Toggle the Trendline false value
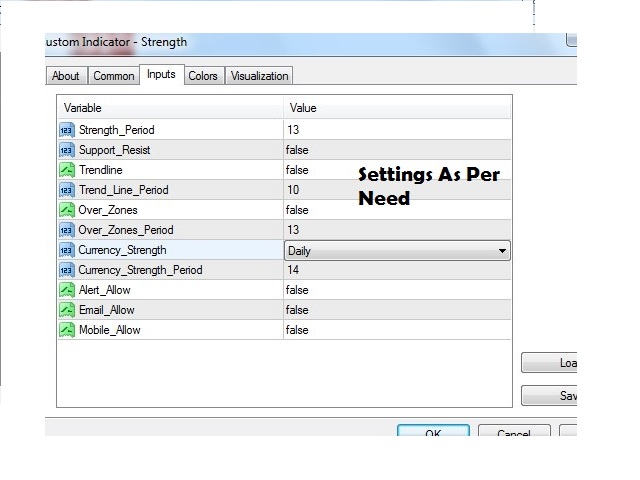The image size is (640, 480). point(297,170)
